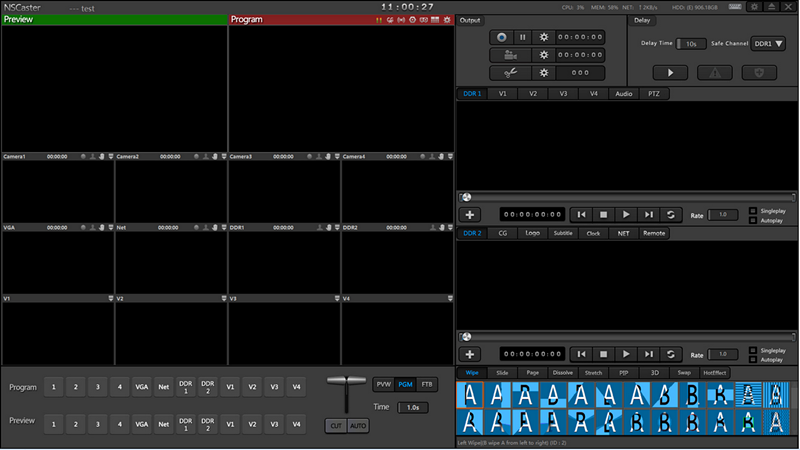Enable Singleplay checkbox for DDR 1
The width and height of the screenshot is (800, 450).
coord(753,210)
